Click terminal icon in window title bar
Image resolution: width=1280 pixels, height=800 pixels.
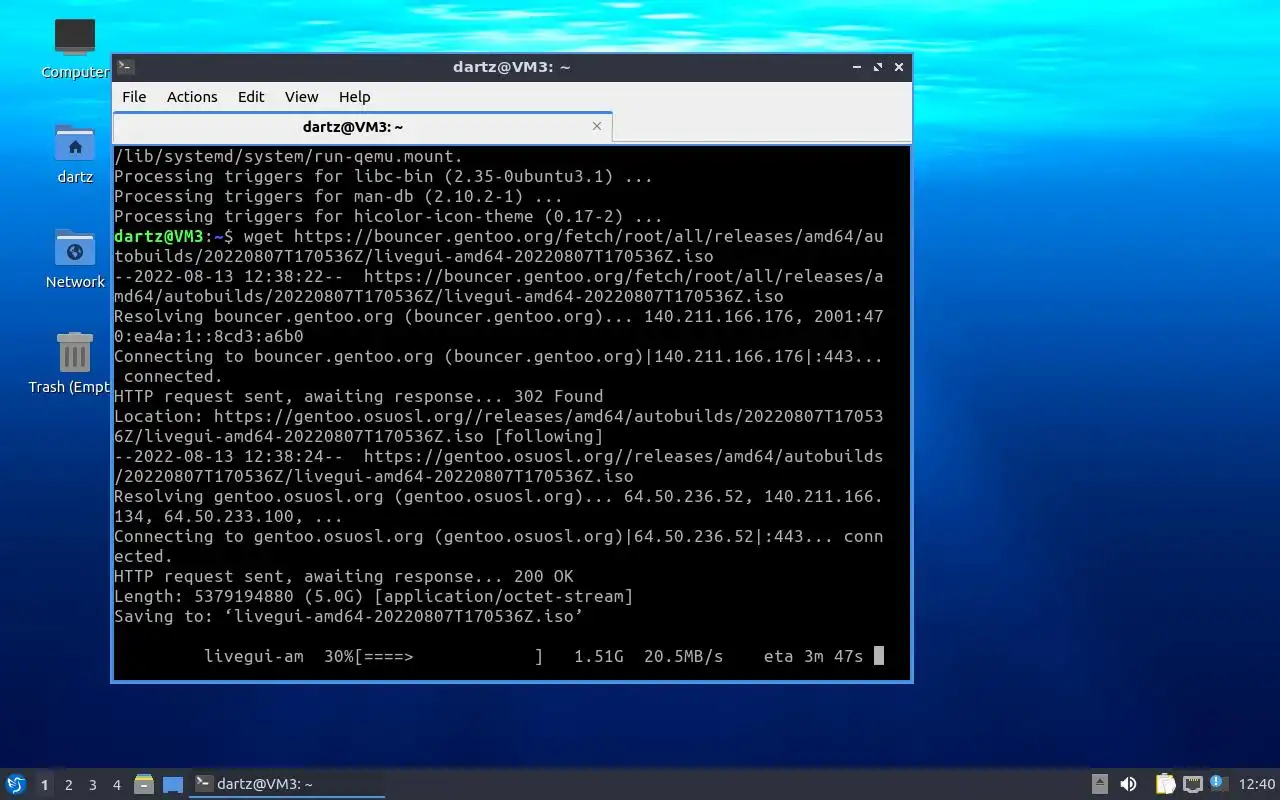pyautogui.click(x=125, y=67)
